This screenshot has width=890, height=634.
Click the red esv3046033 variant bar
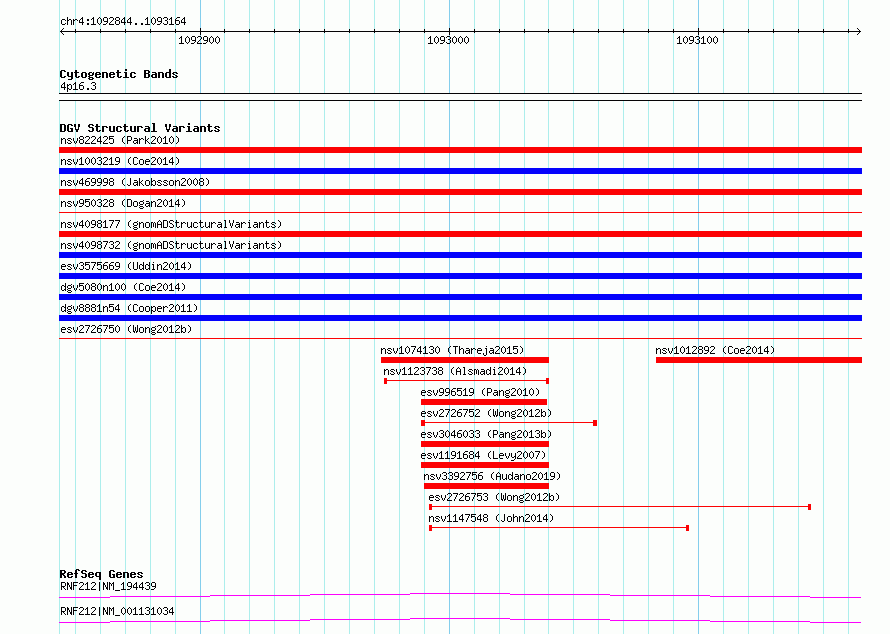[x=485, y=444]
